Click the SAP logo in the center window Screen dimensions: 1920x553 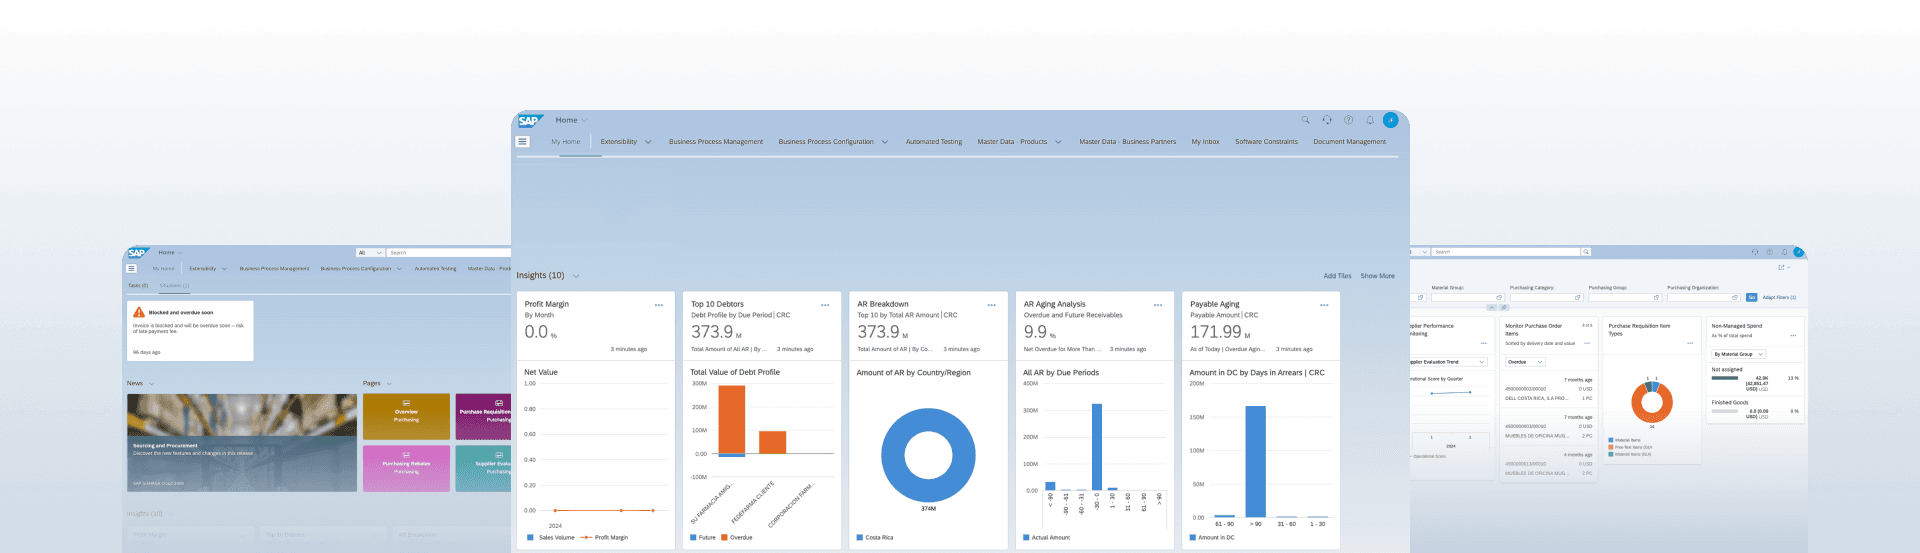click(529, 121)
